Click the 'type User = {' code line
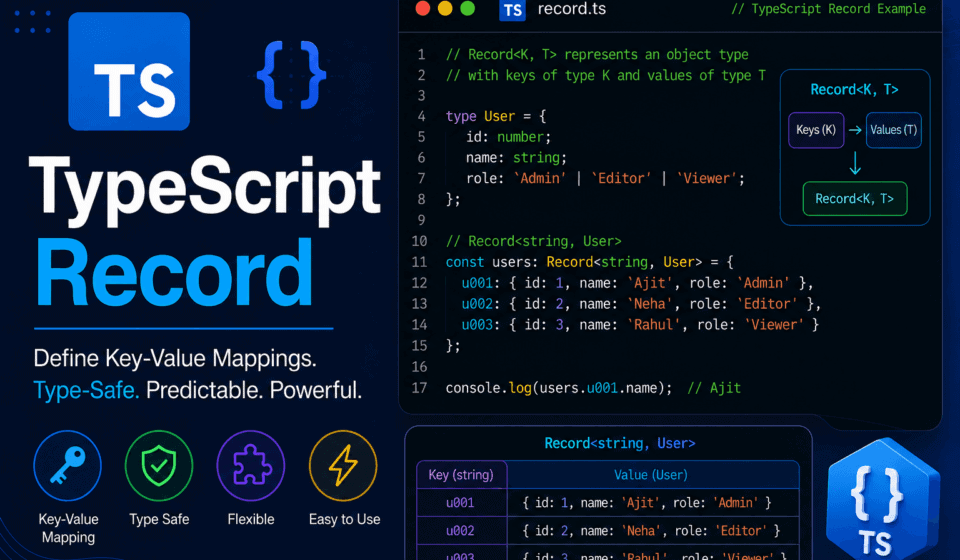 point(496,116)
